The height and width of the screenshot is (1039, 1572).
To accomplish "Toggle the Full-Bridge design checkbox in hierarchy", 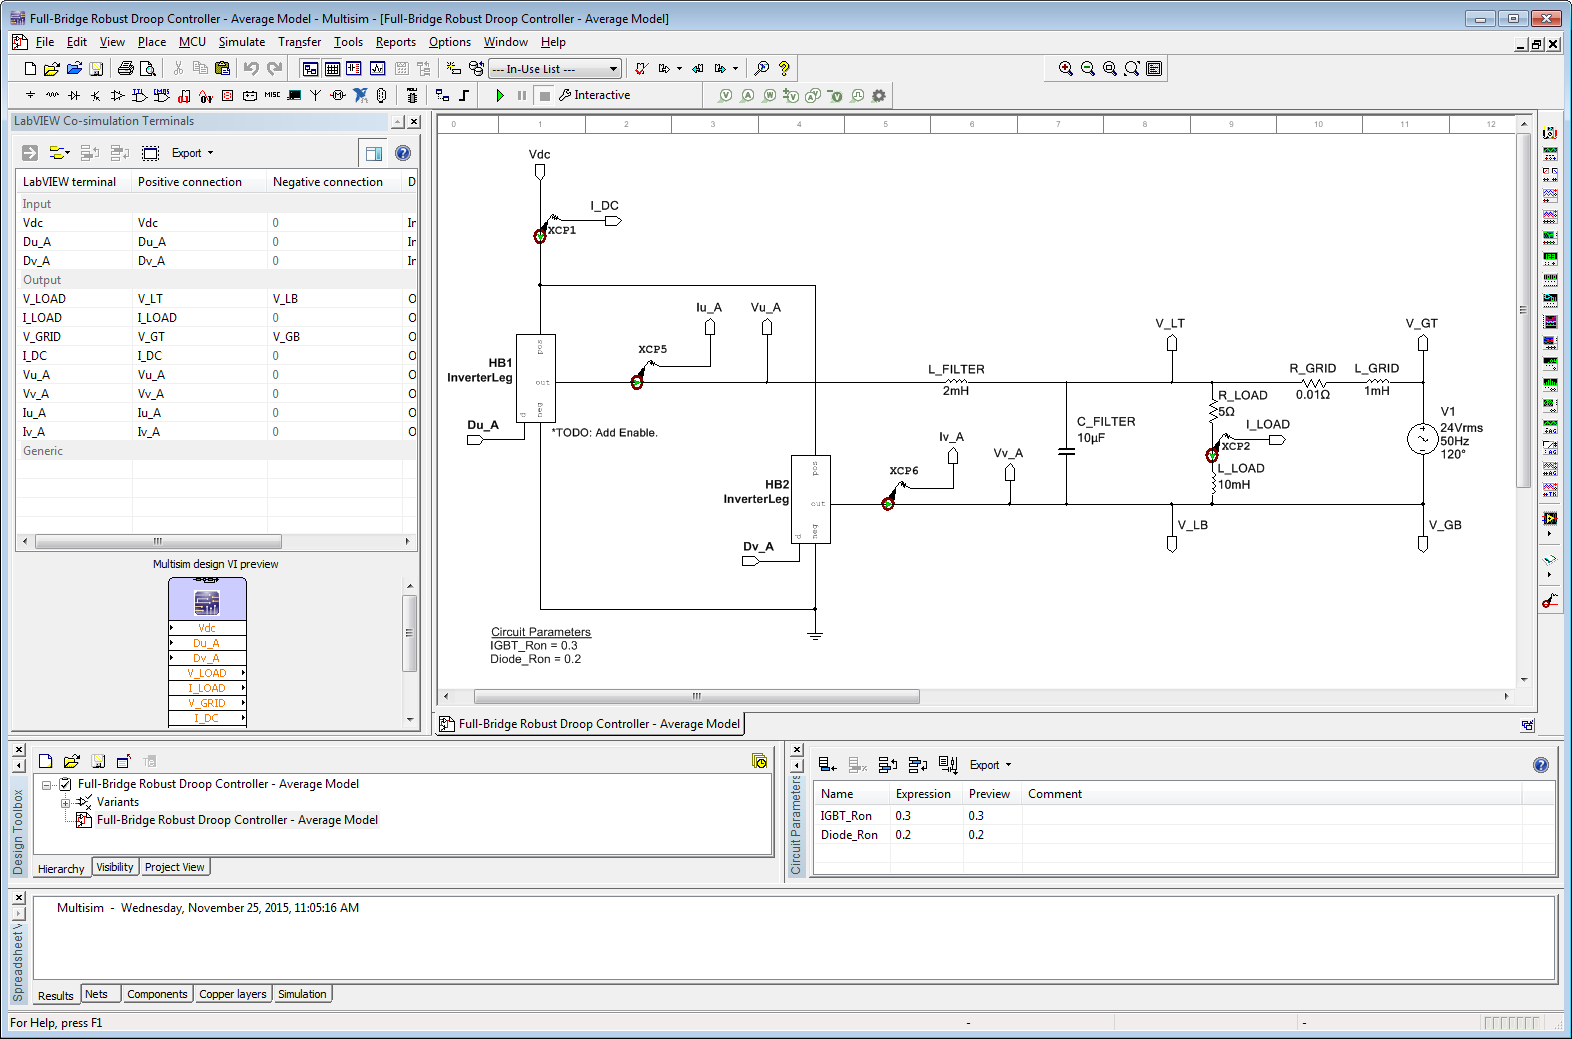I will click(66, 785).
